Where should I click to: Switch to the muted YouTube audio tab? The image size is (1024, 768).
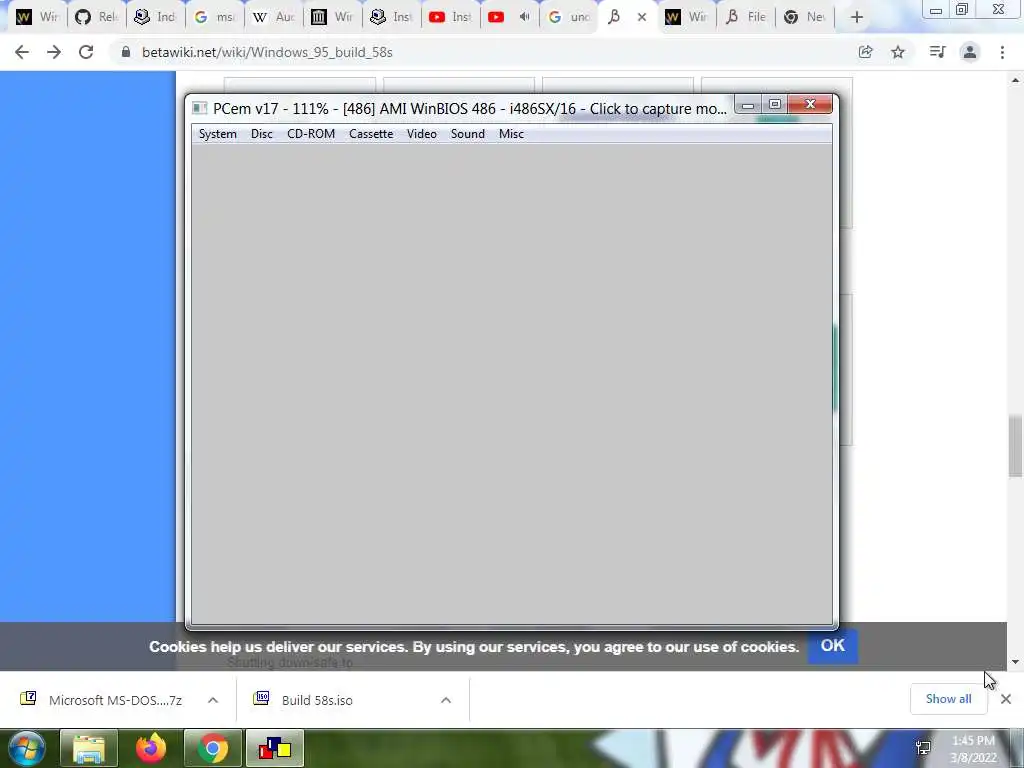(509, 18)
